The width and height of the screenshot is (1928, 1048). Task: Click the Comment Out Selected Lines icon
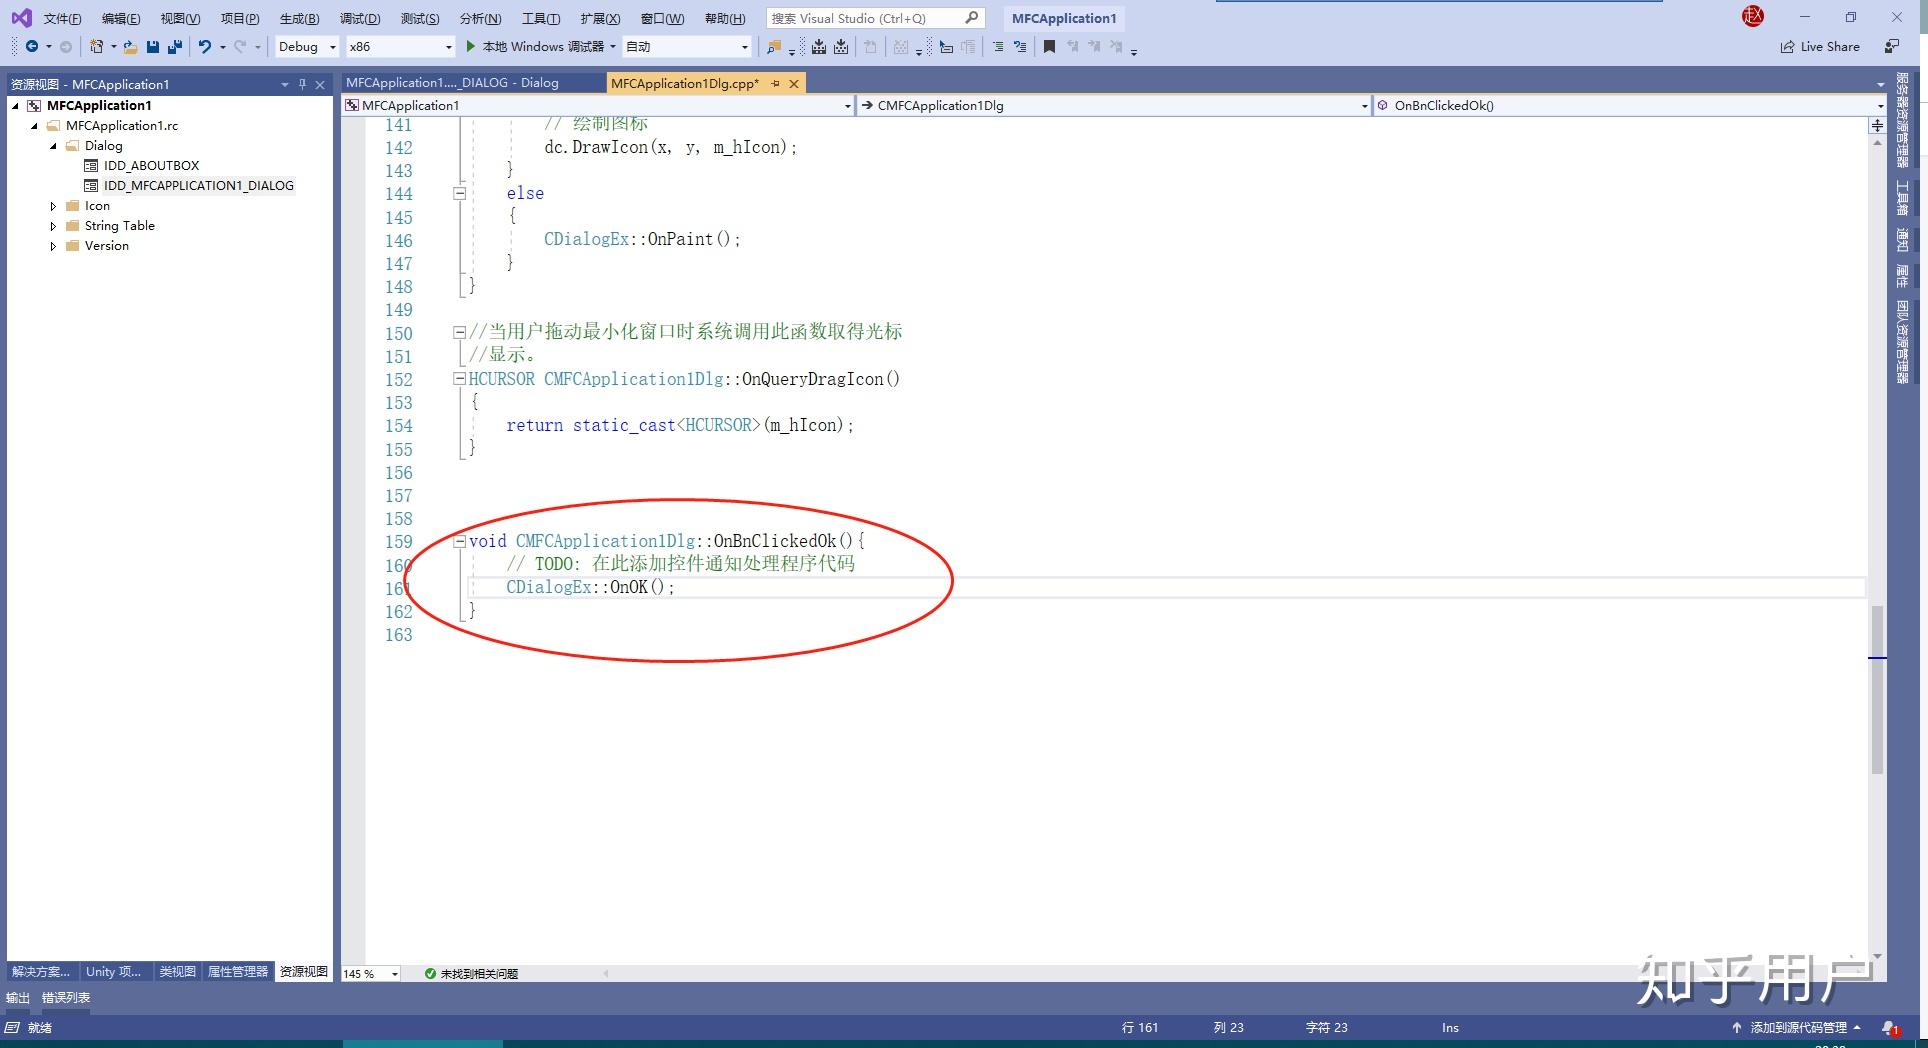997,46
